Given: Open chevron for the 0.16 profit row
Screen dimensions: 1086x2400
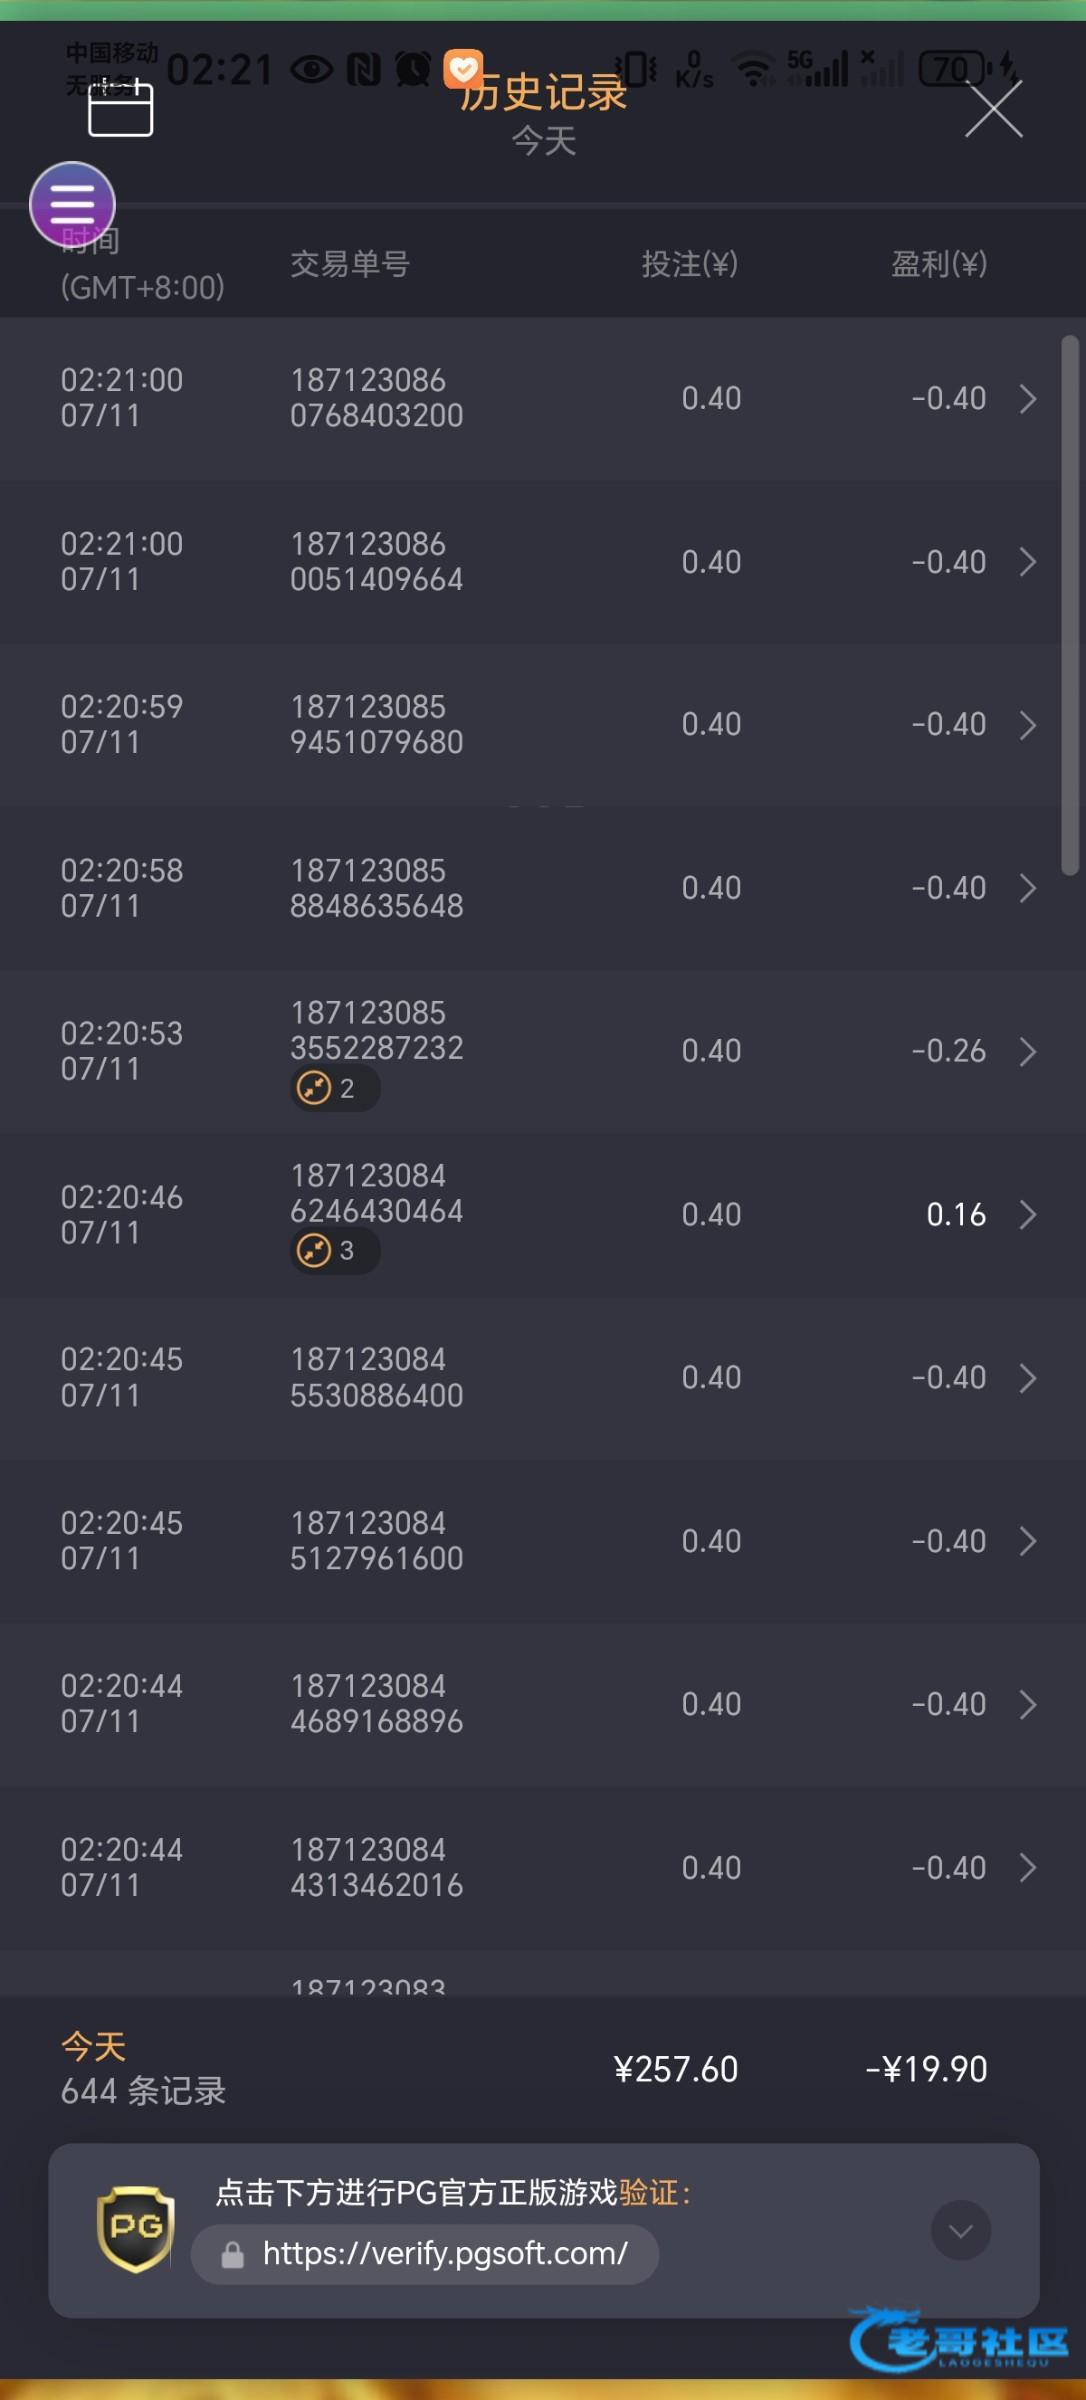Looking at the screenshot, I should click(1027, 1215).
